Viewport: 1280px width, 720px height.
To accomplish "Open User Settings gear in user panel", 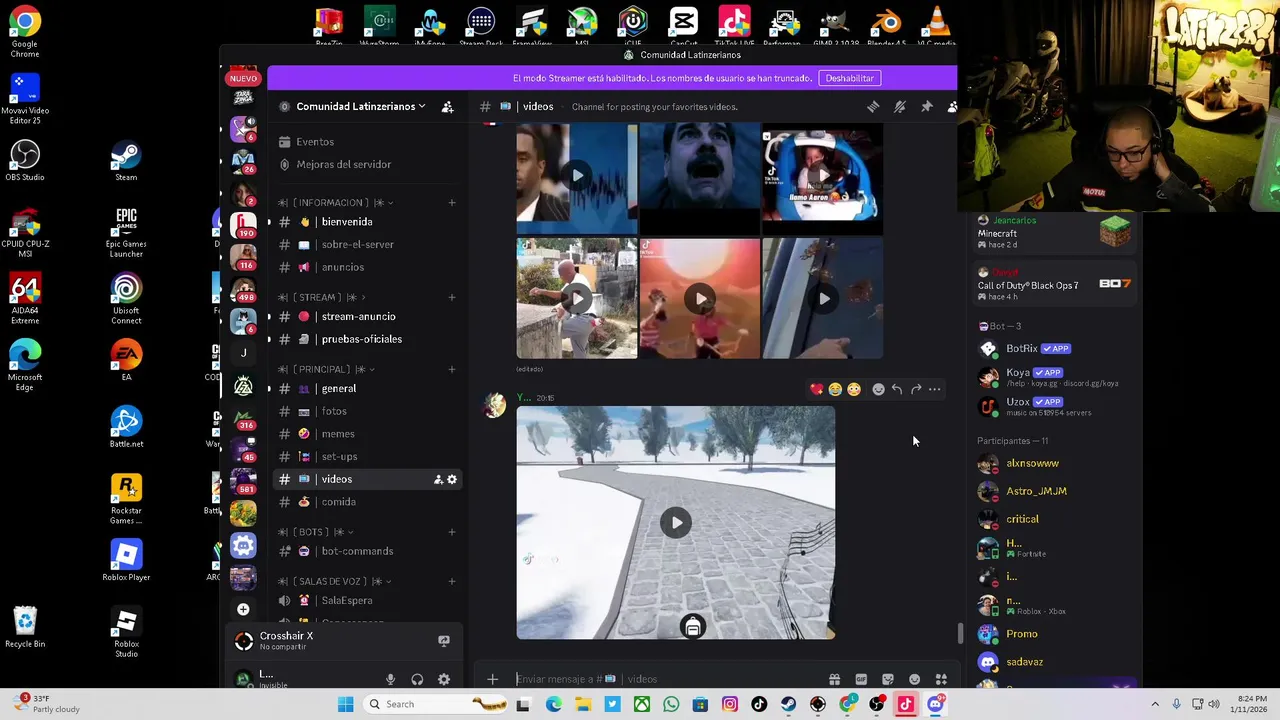I will 444,679.
